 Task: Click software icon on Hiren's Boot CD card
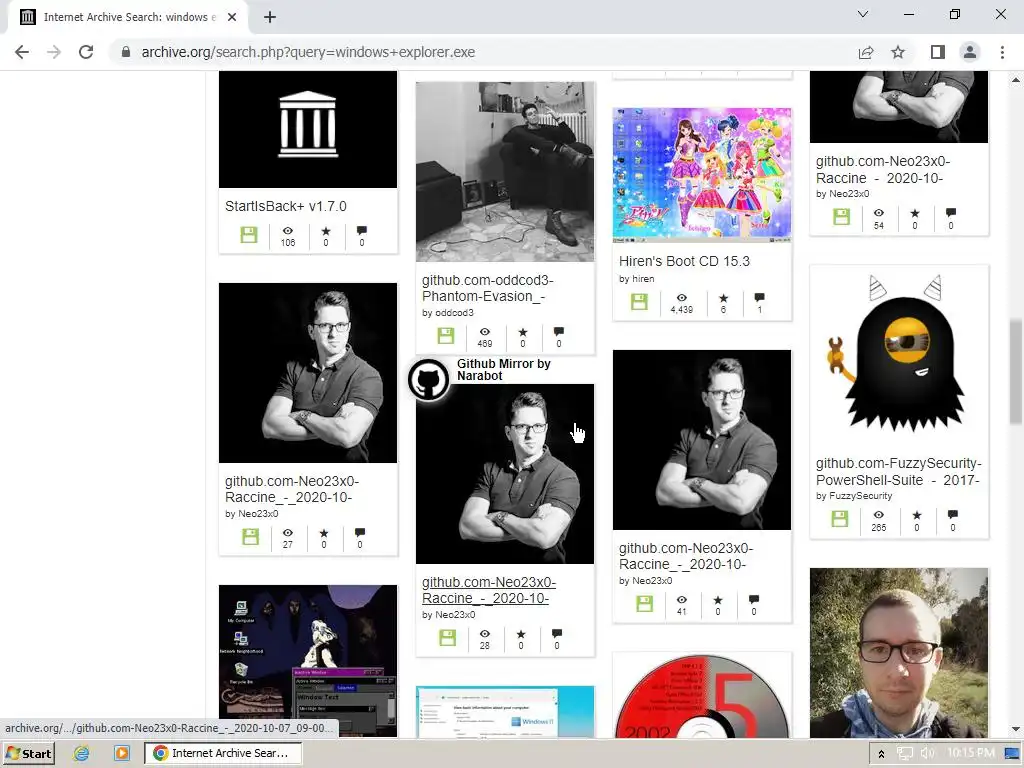639,302
